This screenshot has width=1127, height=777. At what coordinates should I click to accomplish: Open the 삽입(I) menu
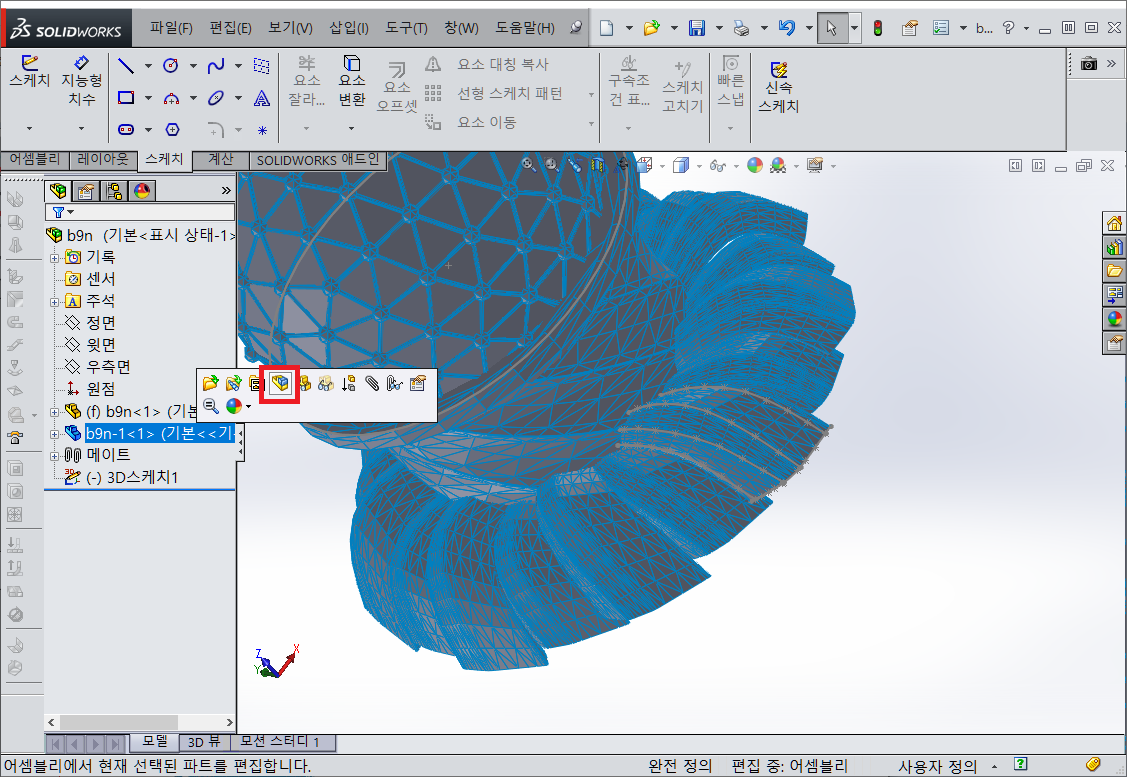click(x=349, y=28)
